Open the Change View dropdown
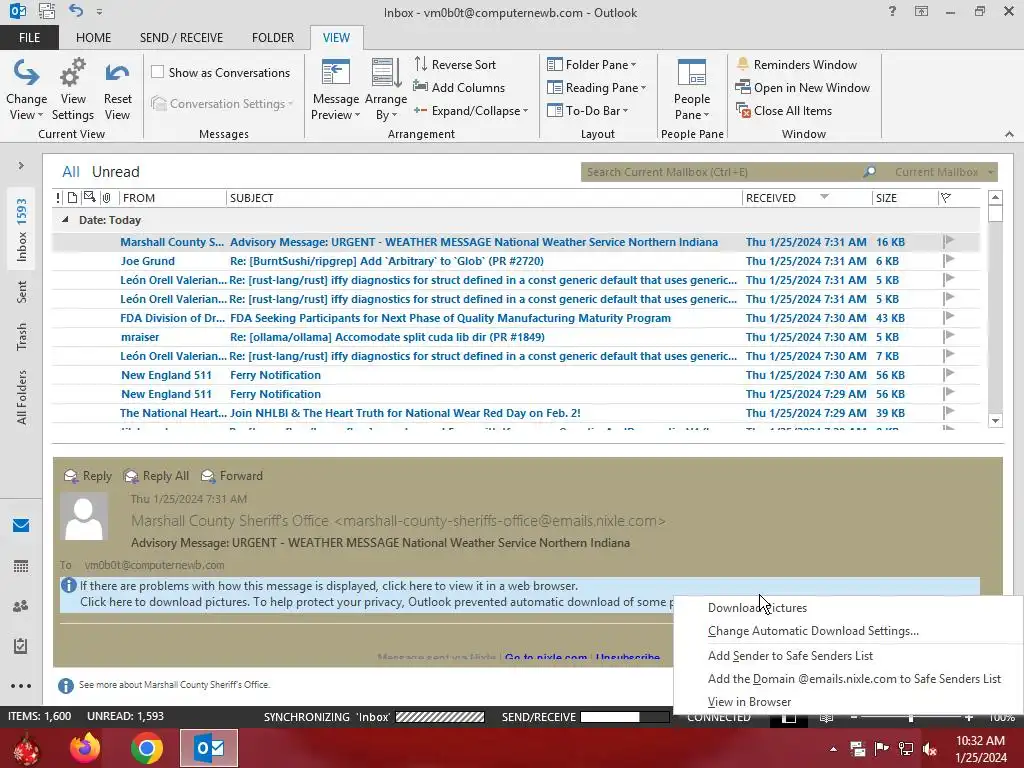This screenshot has height=768, width=1024. pos(26,89)
